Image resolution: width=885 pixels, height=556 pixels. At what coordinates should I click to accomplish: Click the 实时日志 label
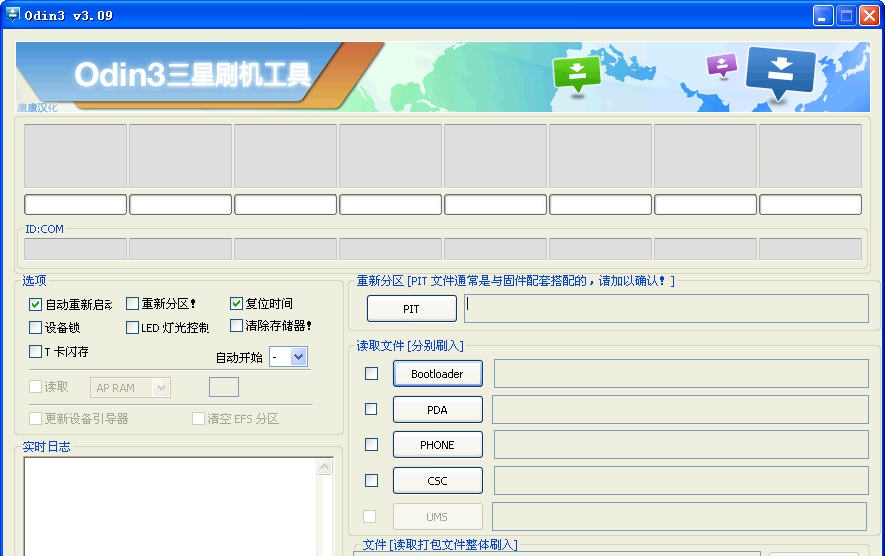point(46,447)
